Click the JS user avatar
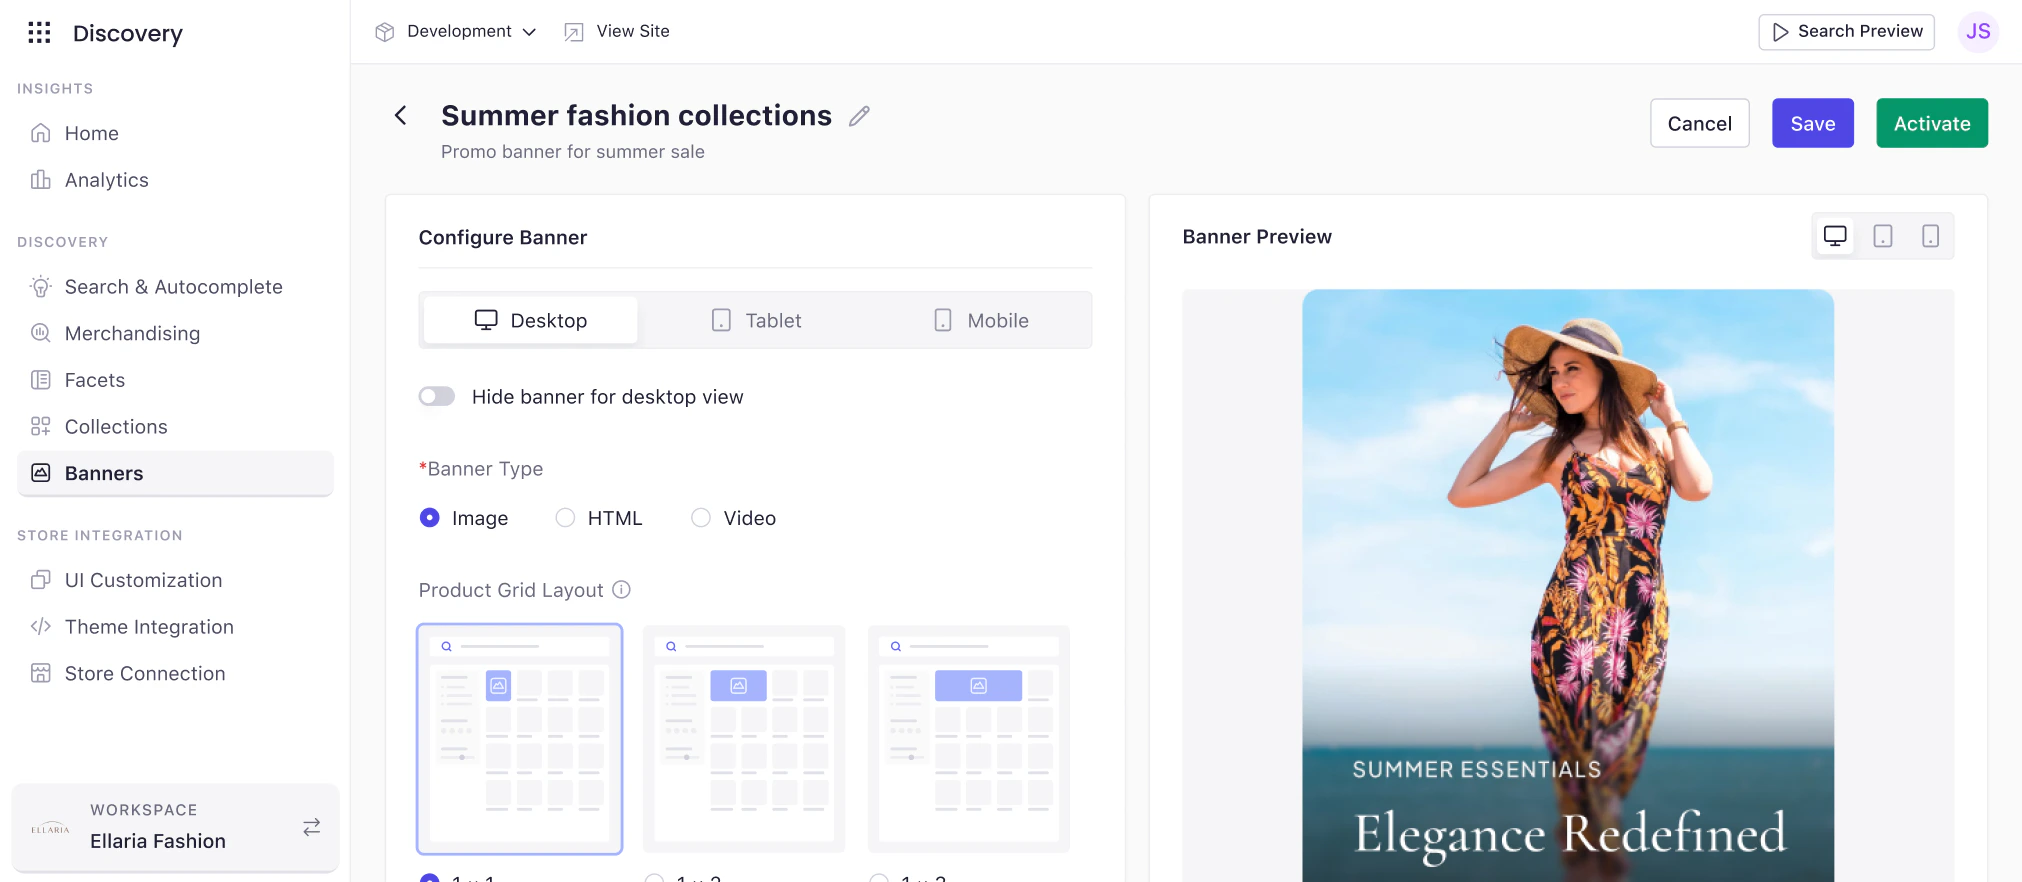Screen dimensions: 2022x882 click(1978, 32)
